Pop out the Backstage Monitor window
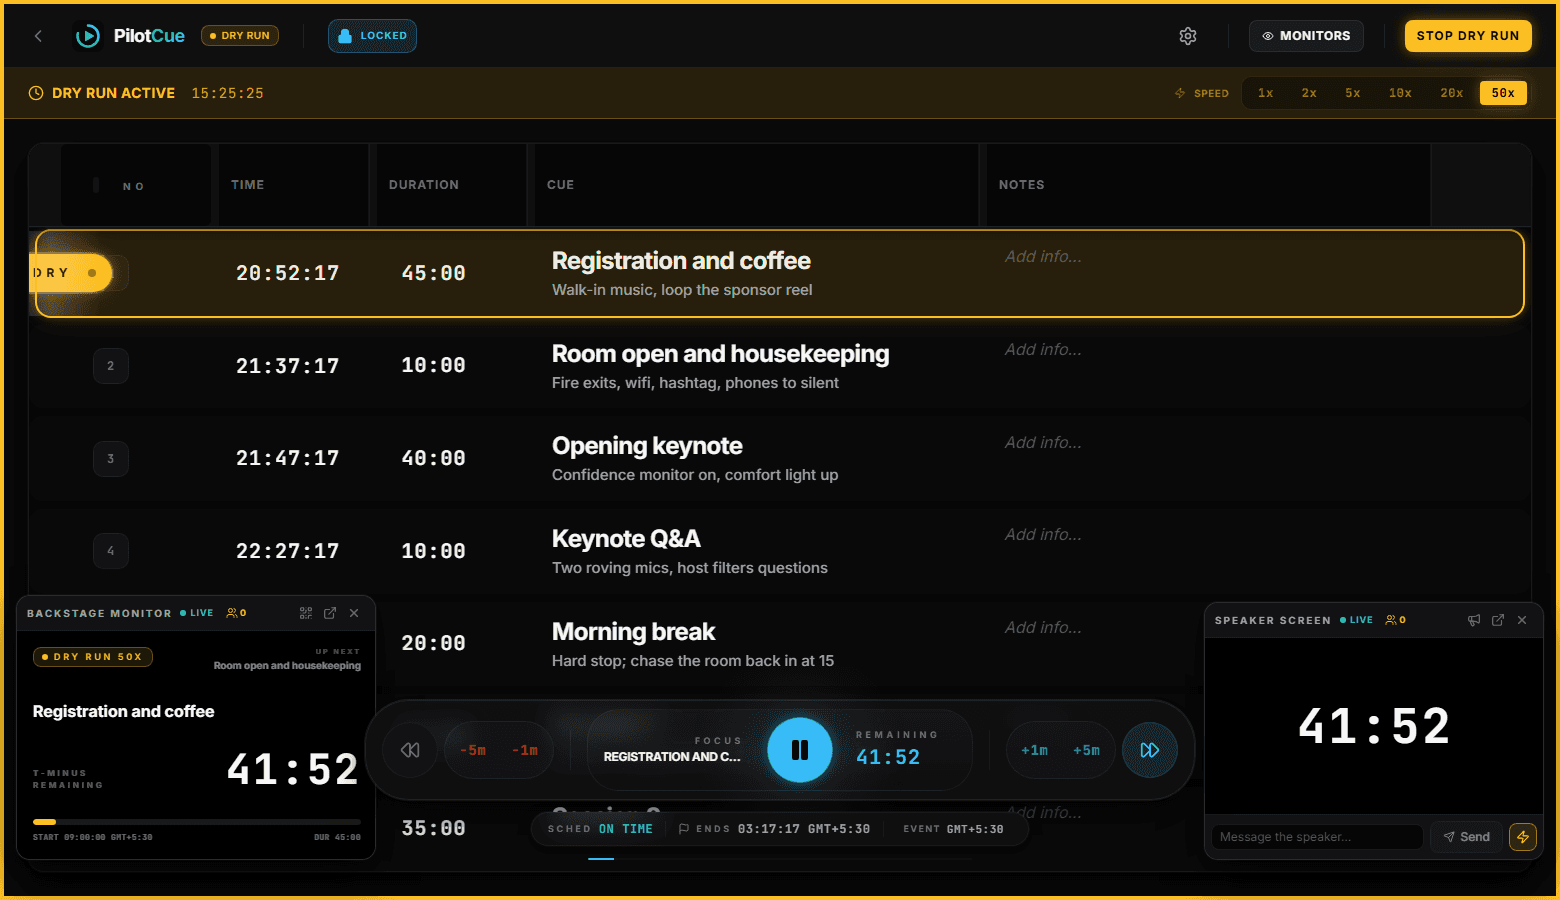 [330, 613]
